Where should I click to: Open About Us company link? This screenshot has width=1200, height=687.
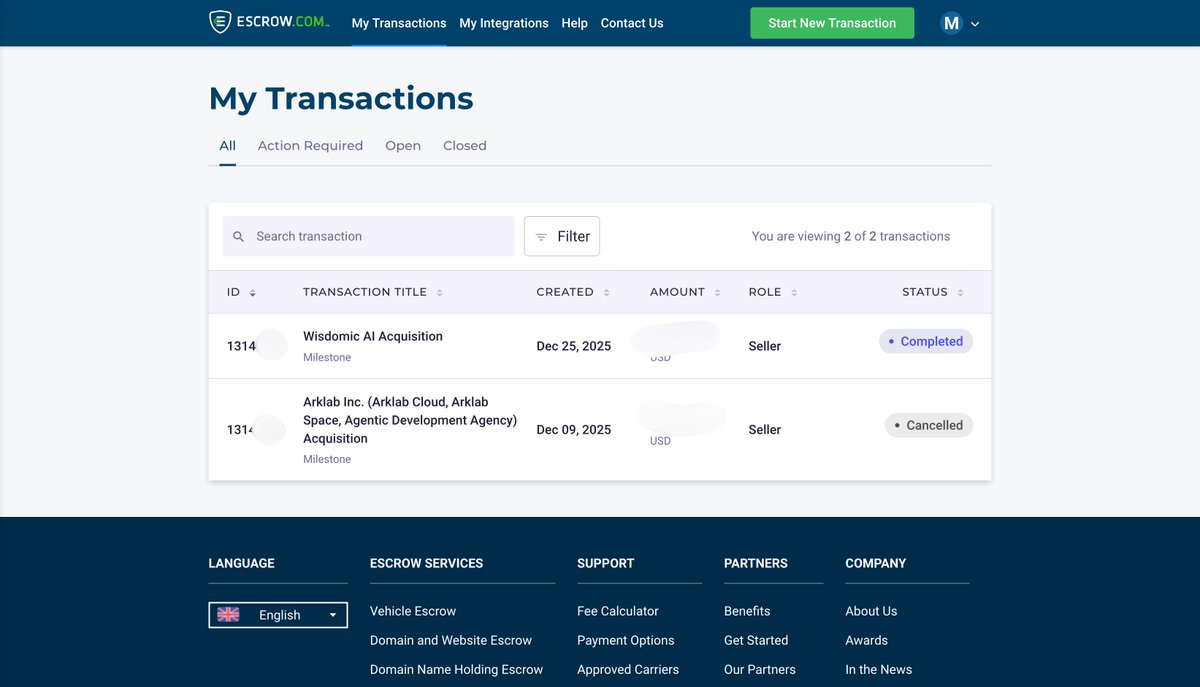coord(871,611)
